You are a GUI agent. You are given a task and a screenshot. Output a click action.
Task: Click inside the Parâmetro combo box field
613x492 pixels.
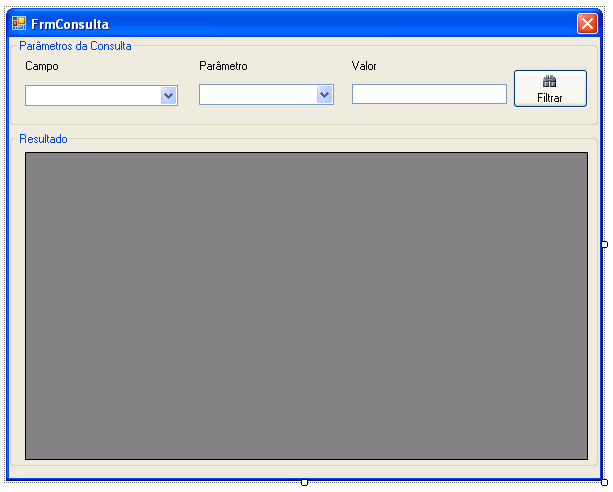257,94
